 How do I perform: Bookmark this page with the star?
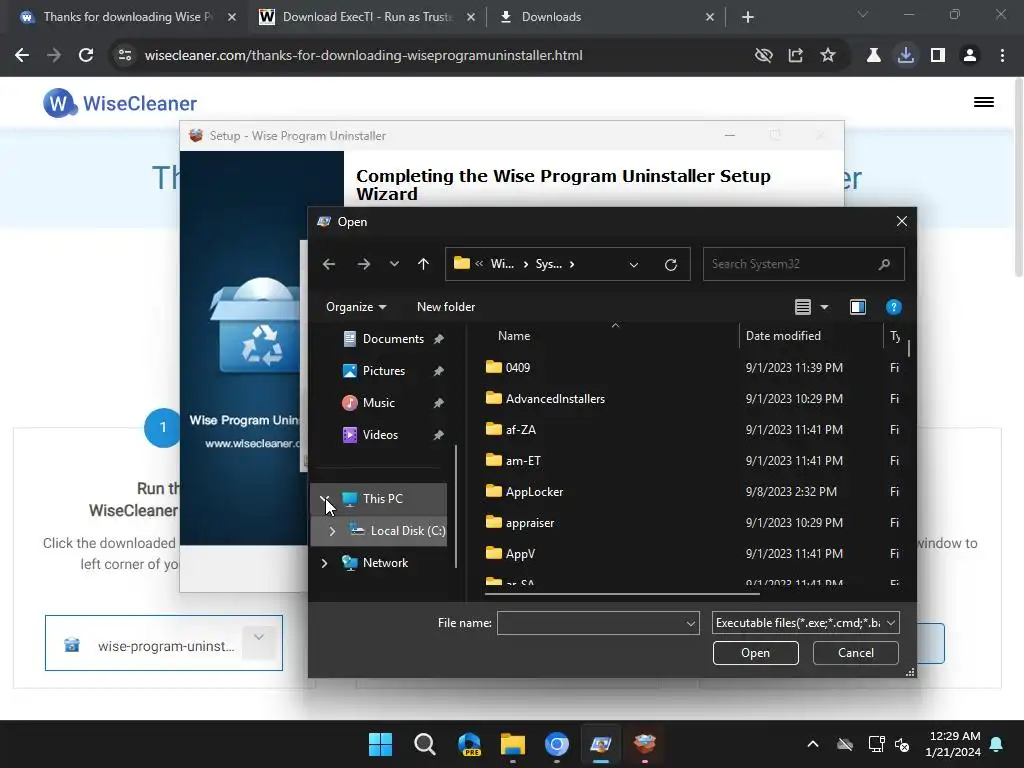coord(827,56)
